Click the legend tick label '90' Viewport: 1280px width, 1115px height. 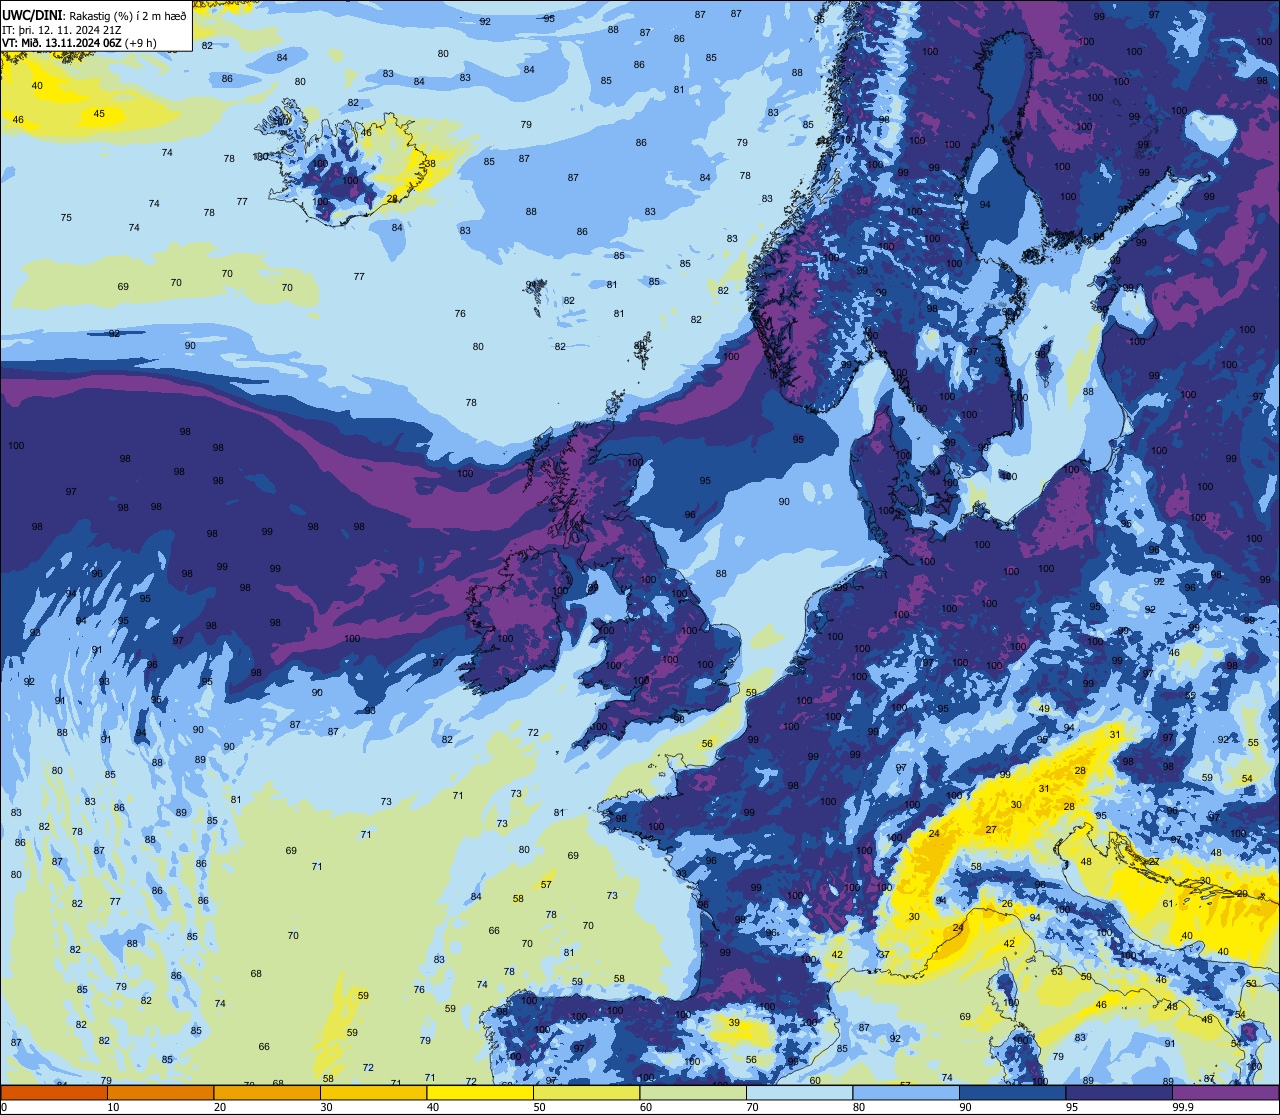(x=965, y=1107)
